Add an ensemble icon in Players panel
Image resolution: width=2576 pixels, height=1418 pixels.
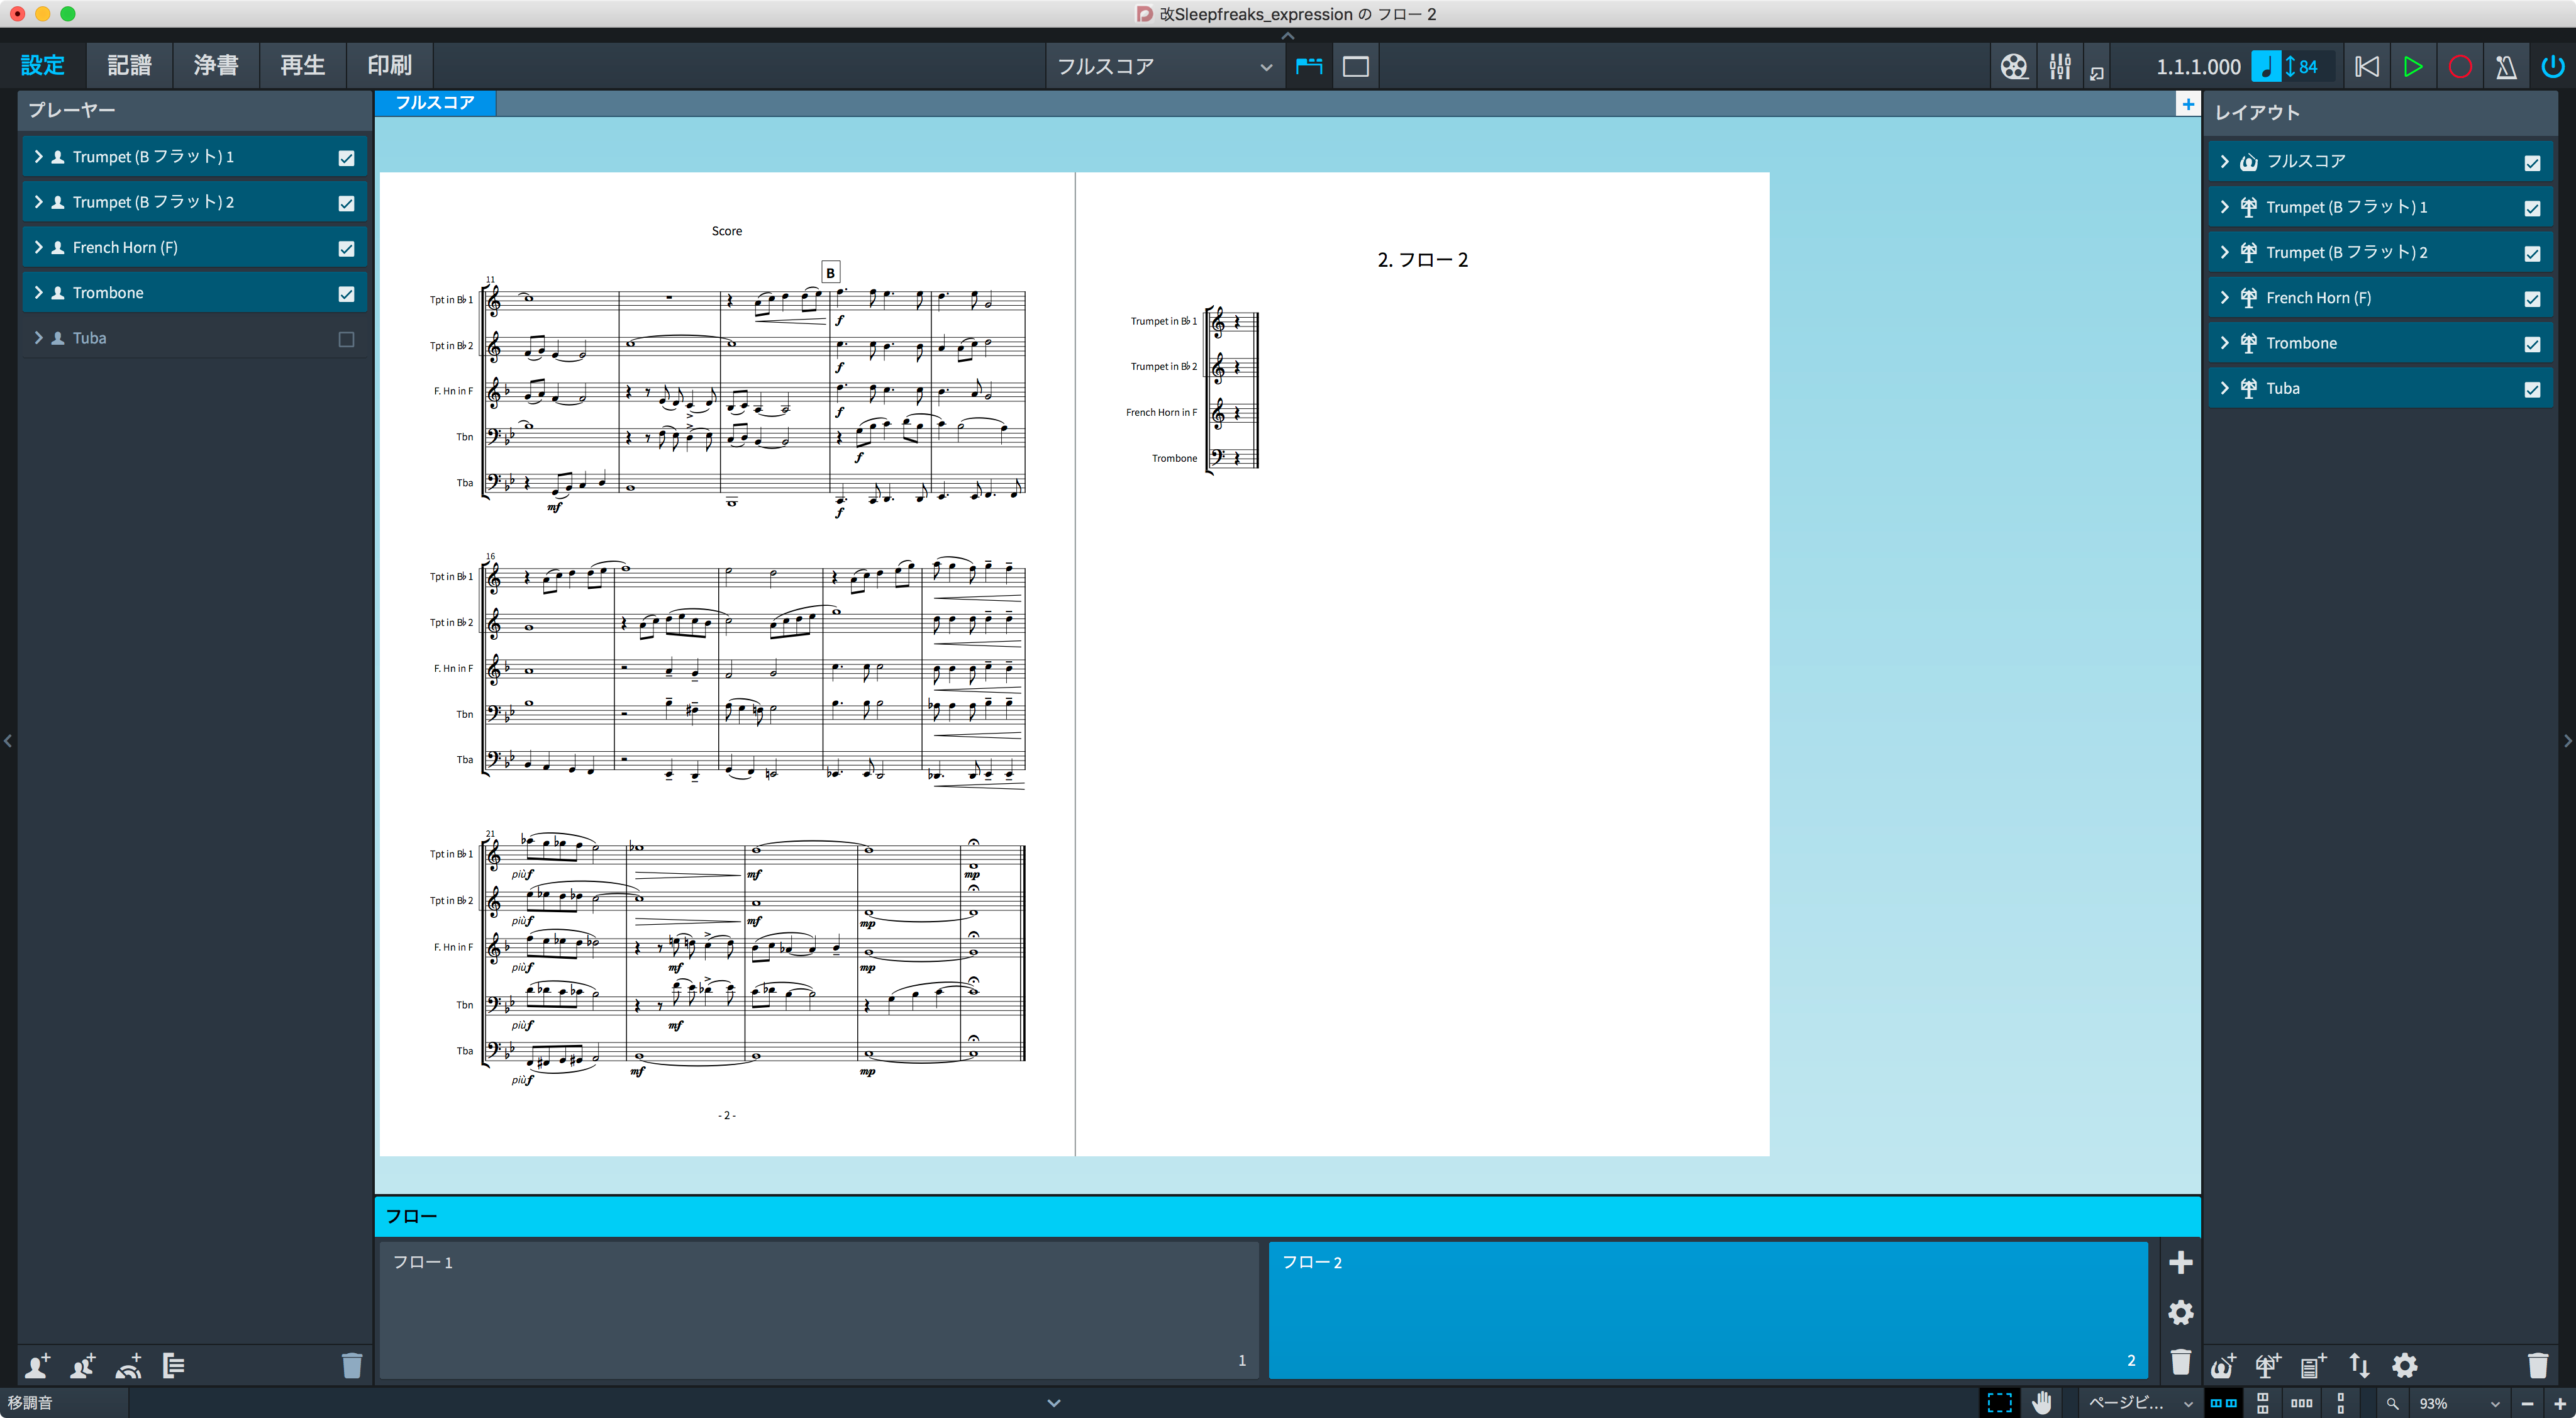tap(129, 1365)
